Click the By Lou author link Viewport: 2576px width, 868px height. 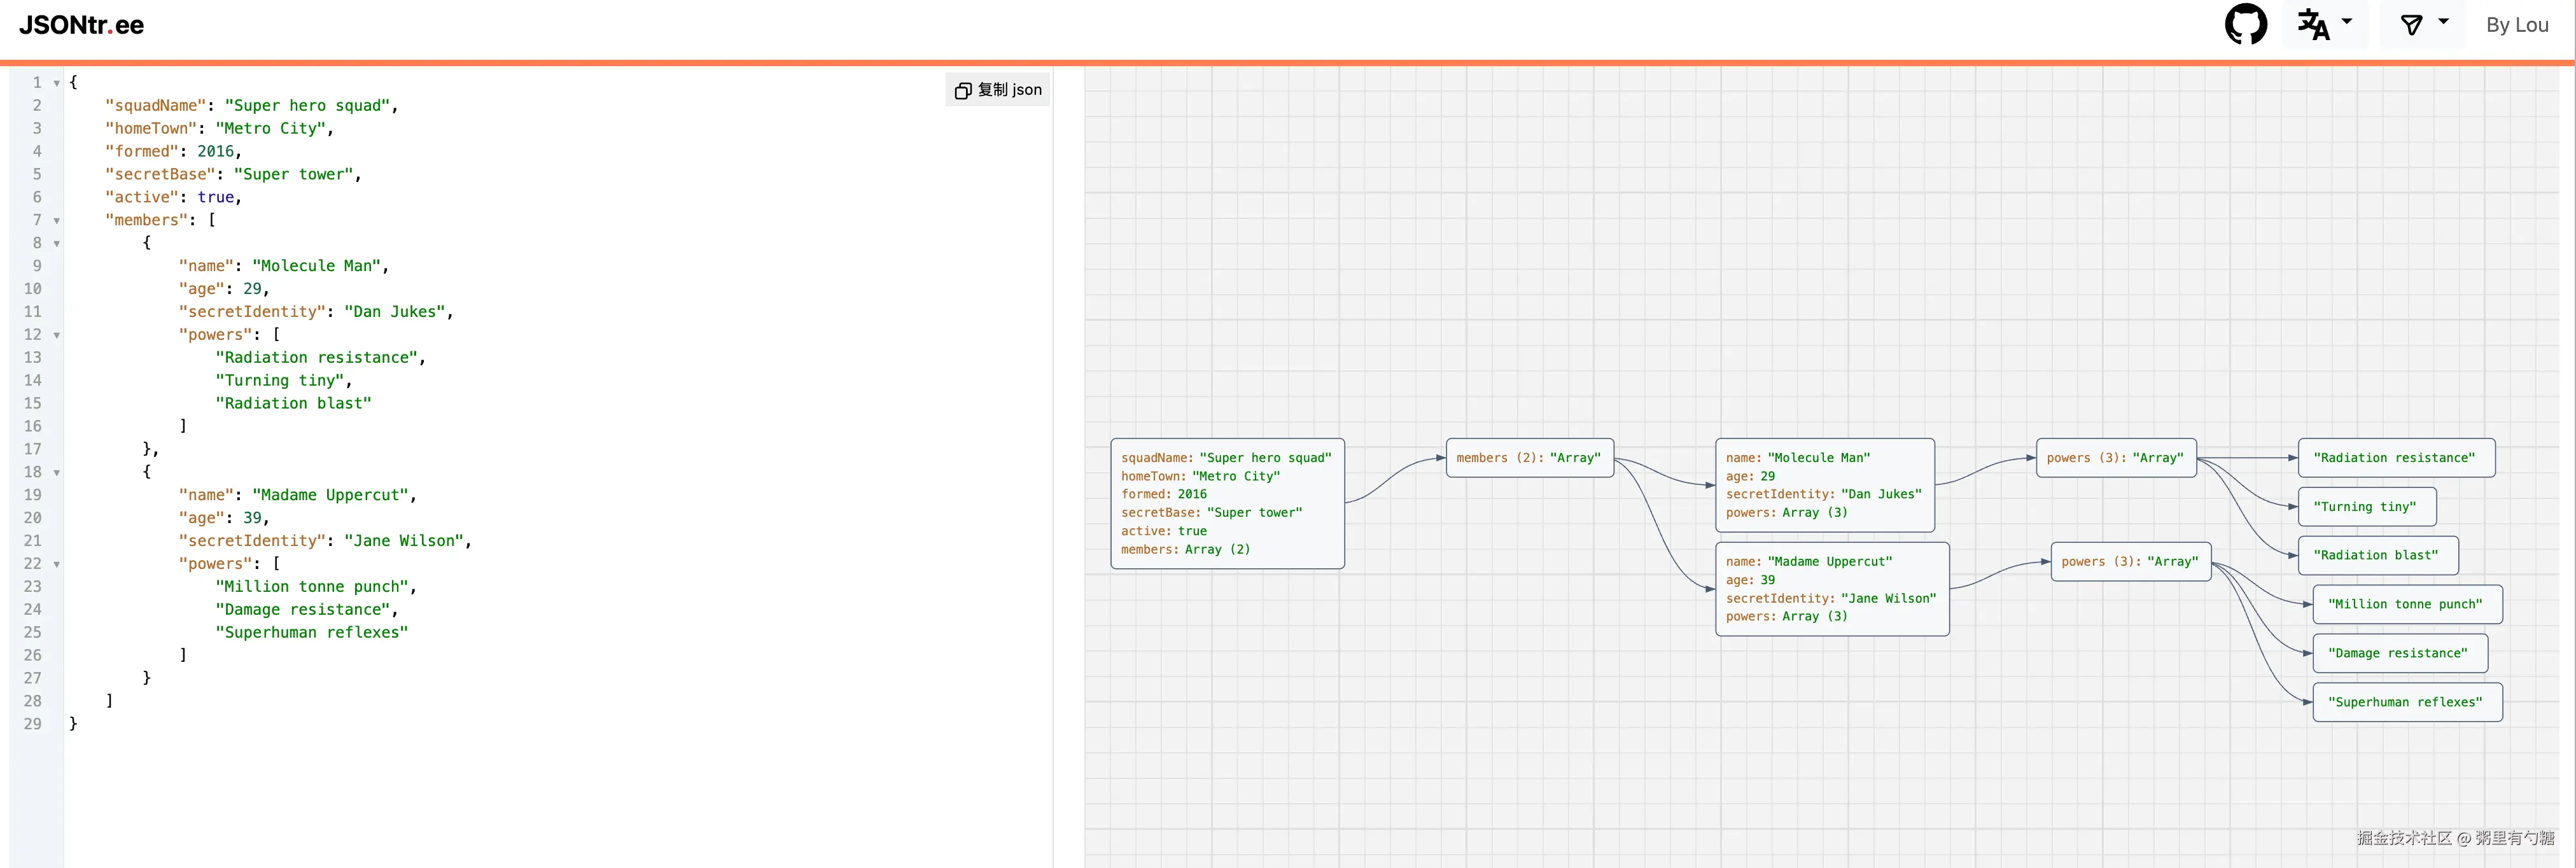[2516, 25]
